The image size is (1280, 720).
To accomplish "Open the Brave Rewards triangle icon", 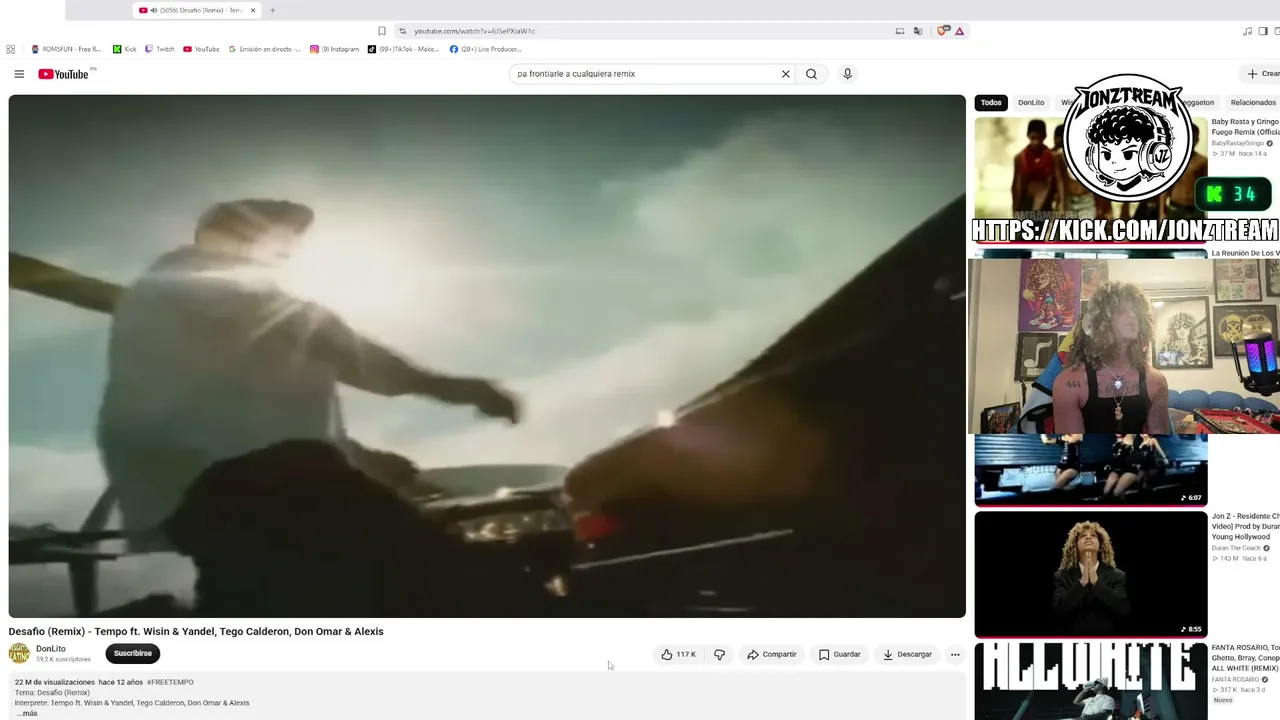I will click(x=959, y=31).
